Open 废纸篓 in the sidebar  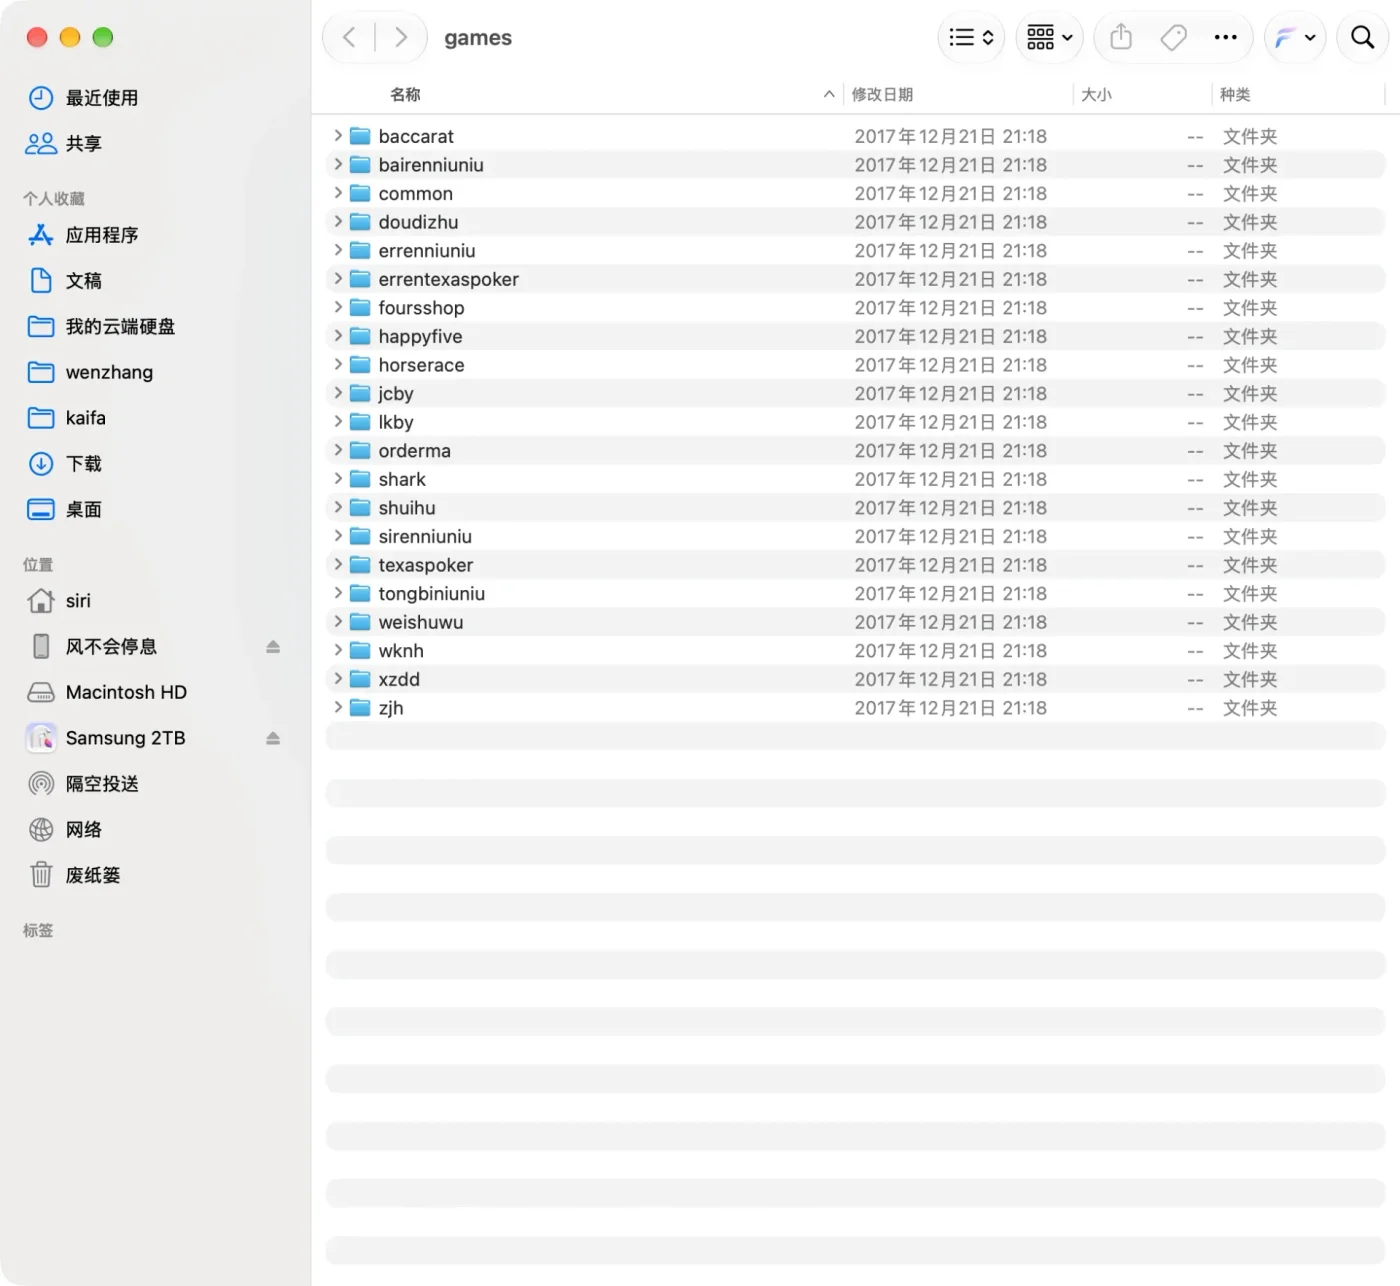74,875
